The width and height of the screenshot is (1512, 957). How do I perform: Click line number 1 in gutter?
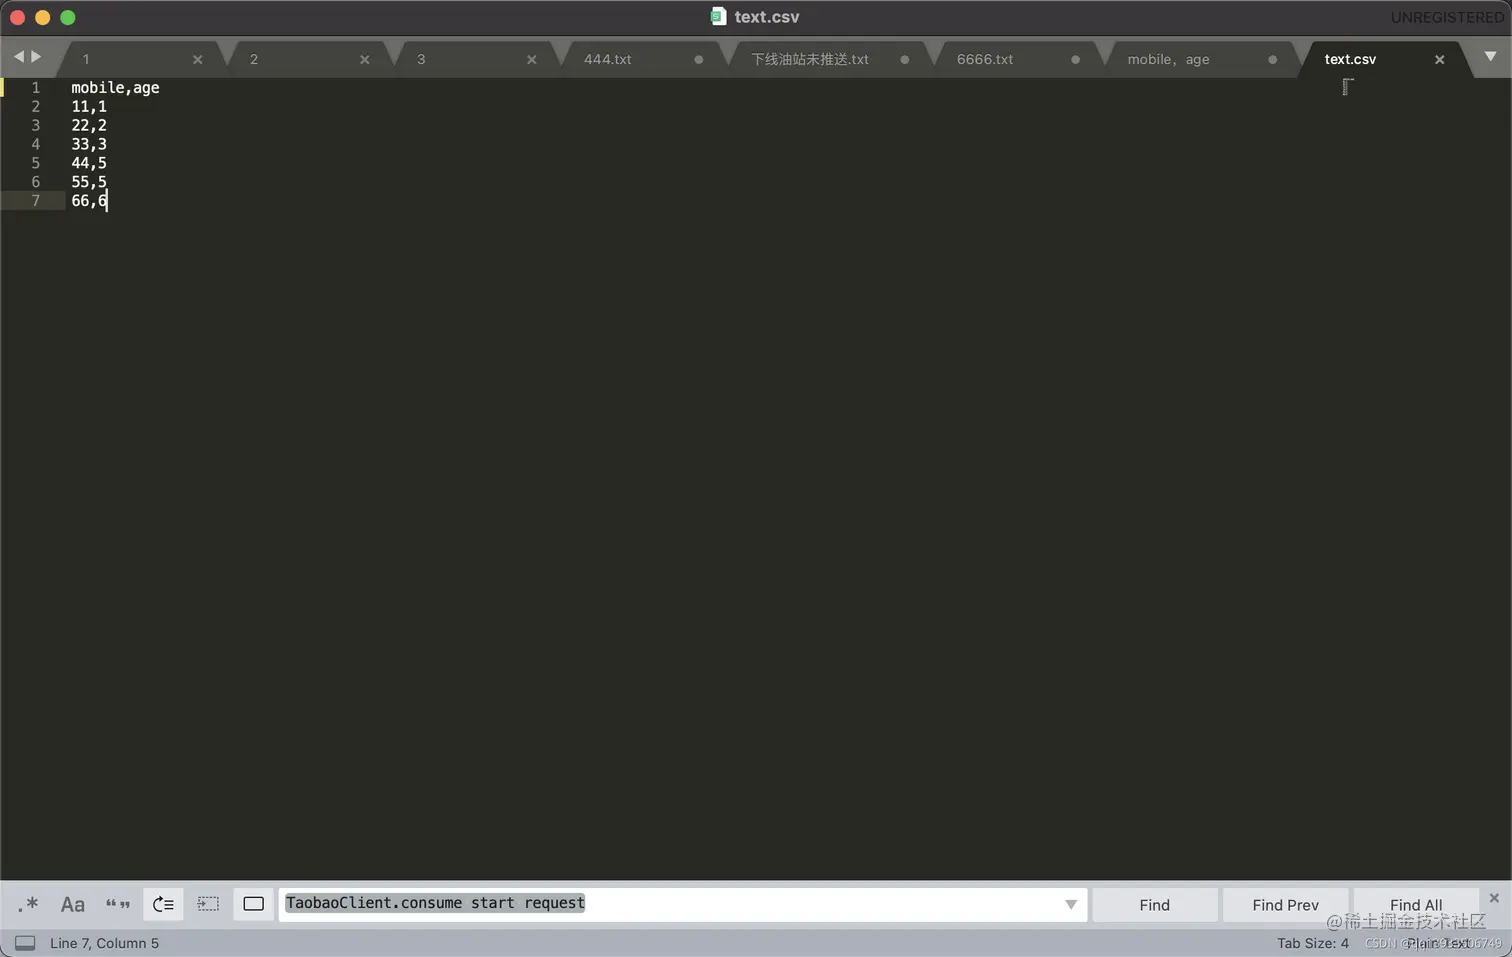[x=36, y=88]
